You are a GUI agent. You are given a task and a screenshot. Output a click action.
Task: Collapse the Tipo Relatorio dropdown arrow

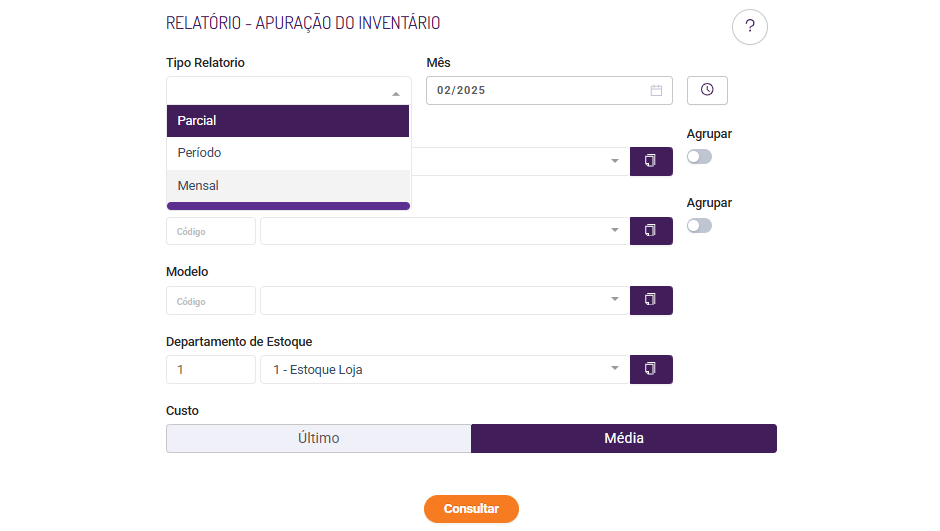395,93
